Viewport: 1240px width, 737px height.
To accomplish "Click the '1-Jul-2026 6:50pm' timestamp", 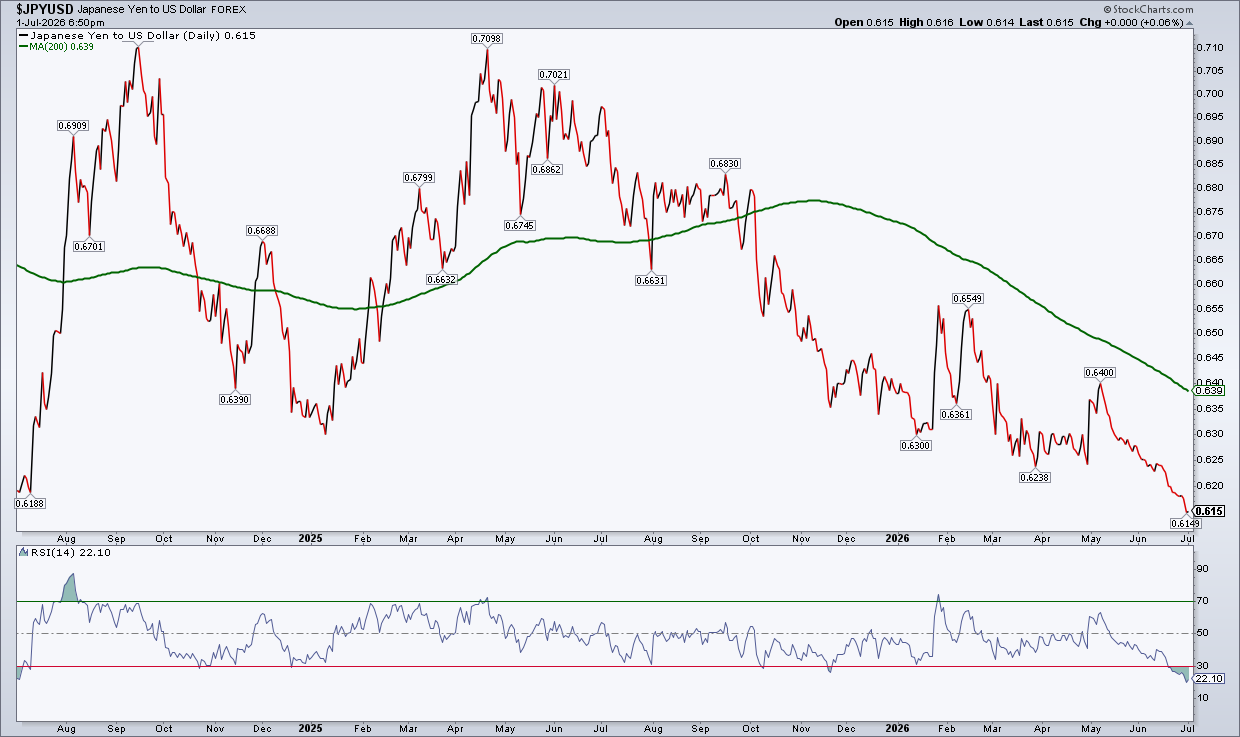I will click(59, 21).
